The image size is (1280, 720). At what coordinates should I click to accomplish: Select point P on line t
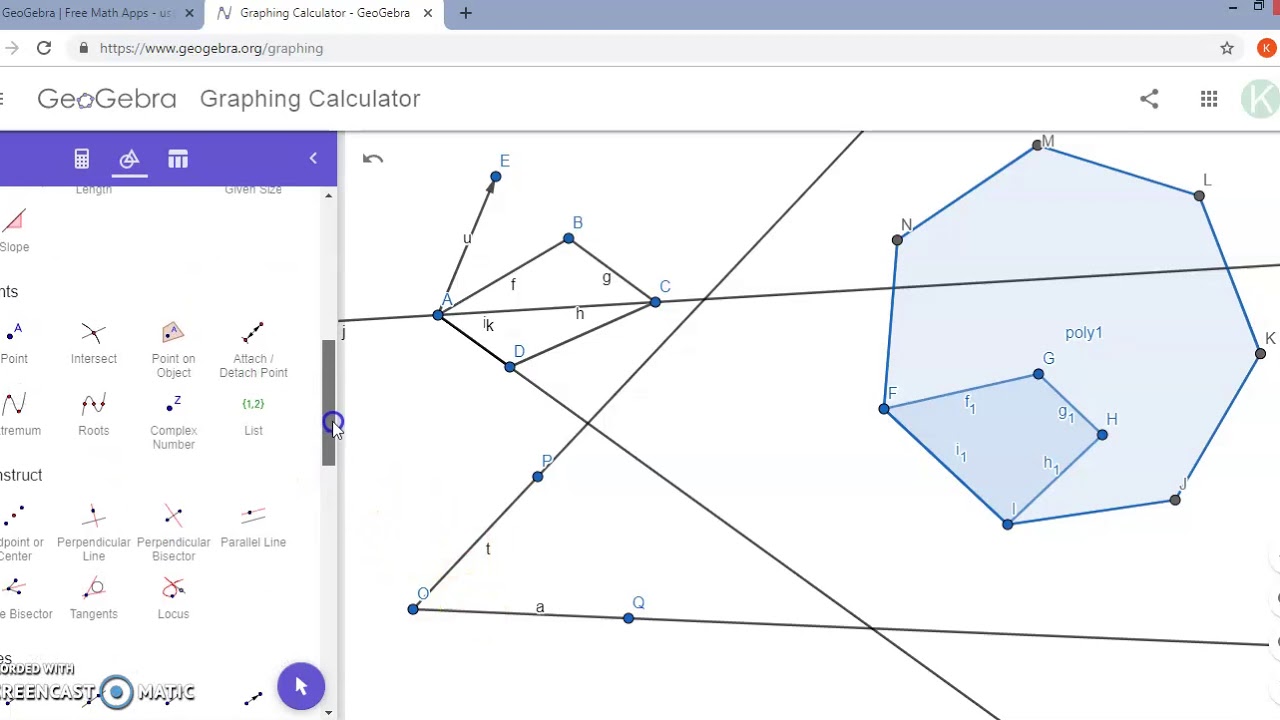538,476
